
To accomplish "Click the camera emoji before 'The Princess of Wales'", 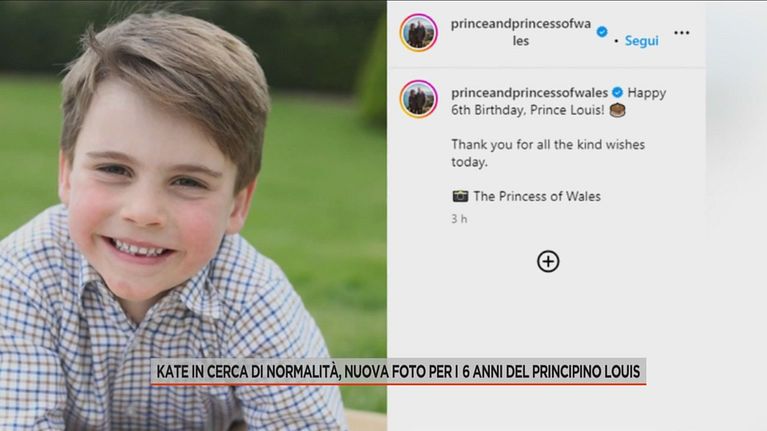I will pyautogui.click(x=460, y=196).
